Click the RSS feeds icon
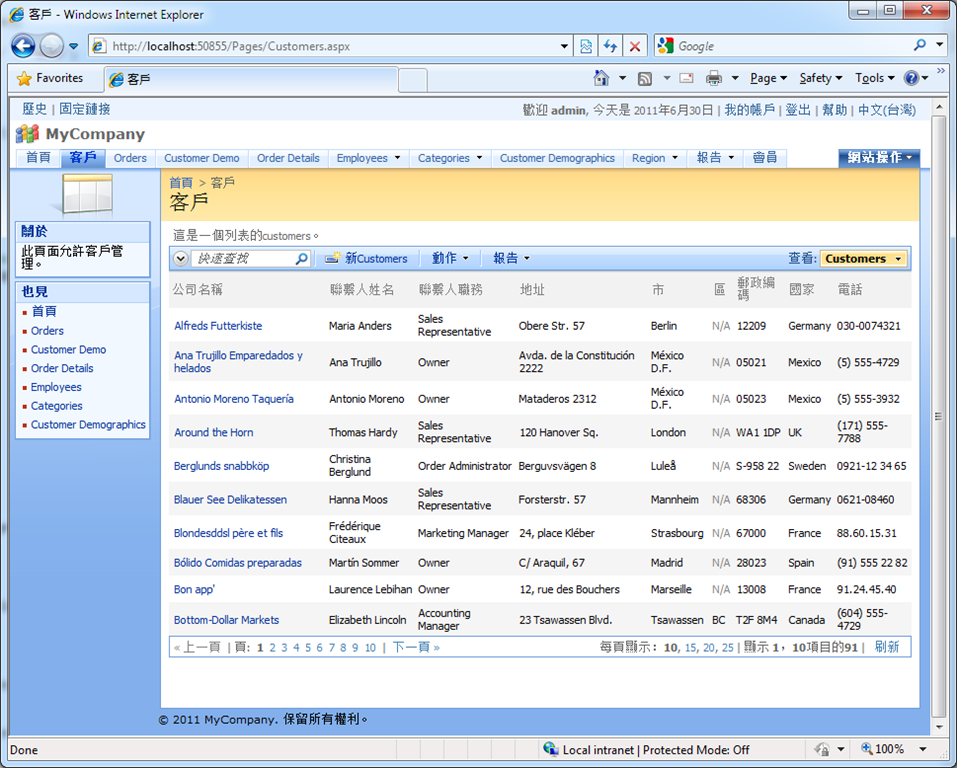This screenshot has width=957, height=768. [x=645, y=78]
